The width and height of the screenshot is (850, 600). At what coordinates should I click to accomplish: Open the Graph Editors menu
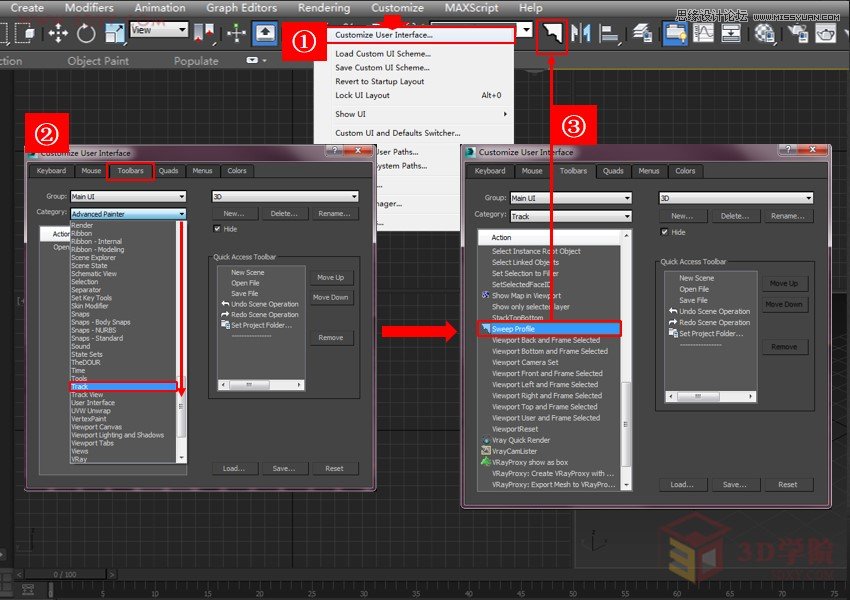pos(241,8)
